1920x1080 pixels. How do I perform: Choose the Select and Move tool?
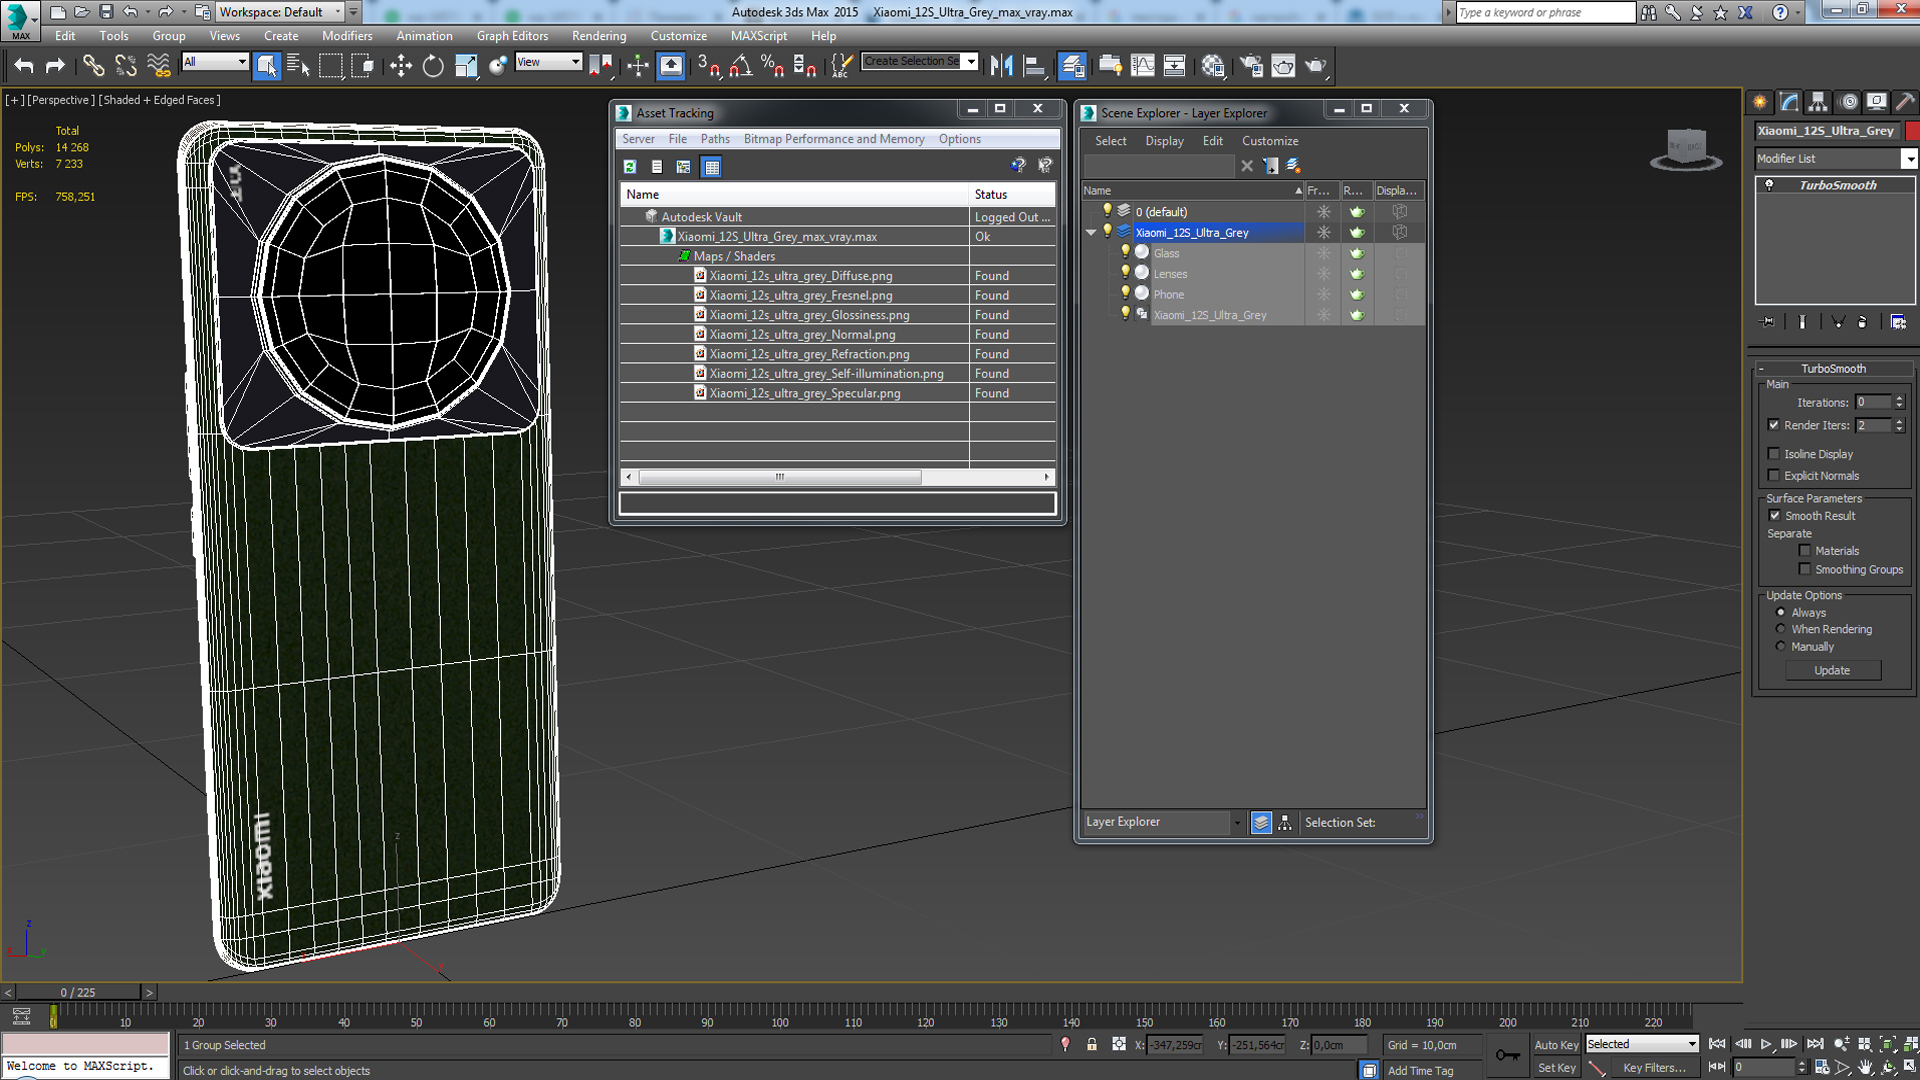click(401, 66)
